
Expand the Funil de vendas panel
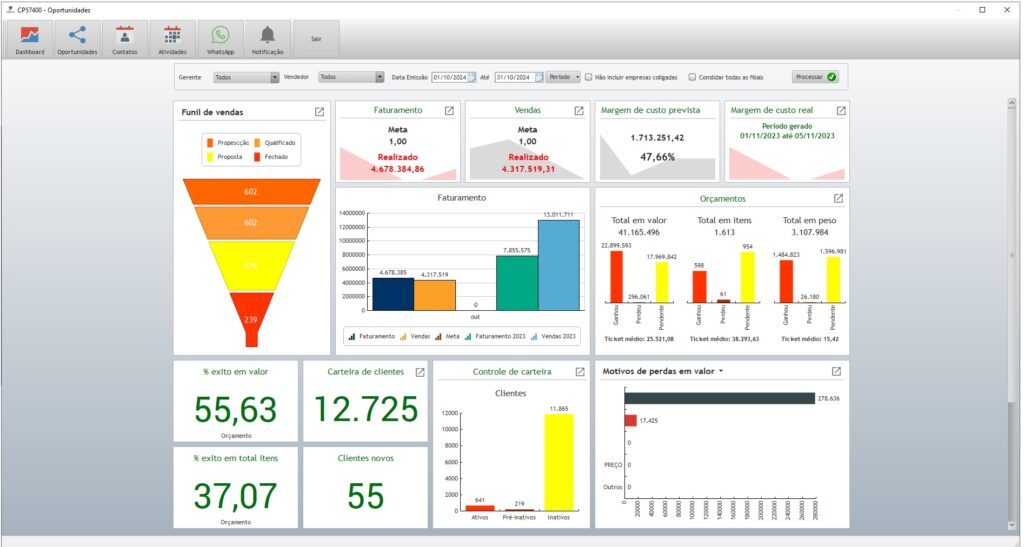coord(319,112)
